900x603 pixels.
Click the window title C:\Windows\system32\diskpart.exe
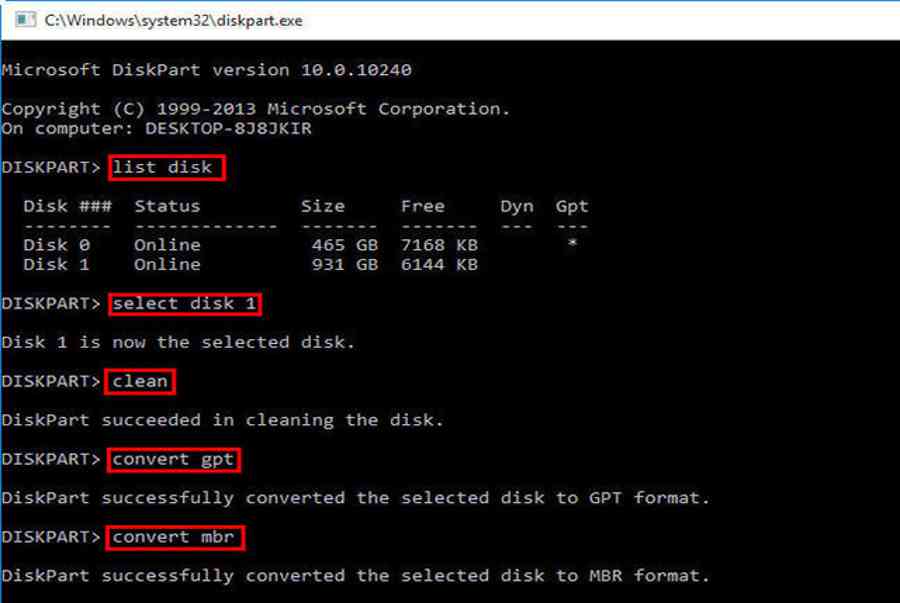[x=173, y=21]
